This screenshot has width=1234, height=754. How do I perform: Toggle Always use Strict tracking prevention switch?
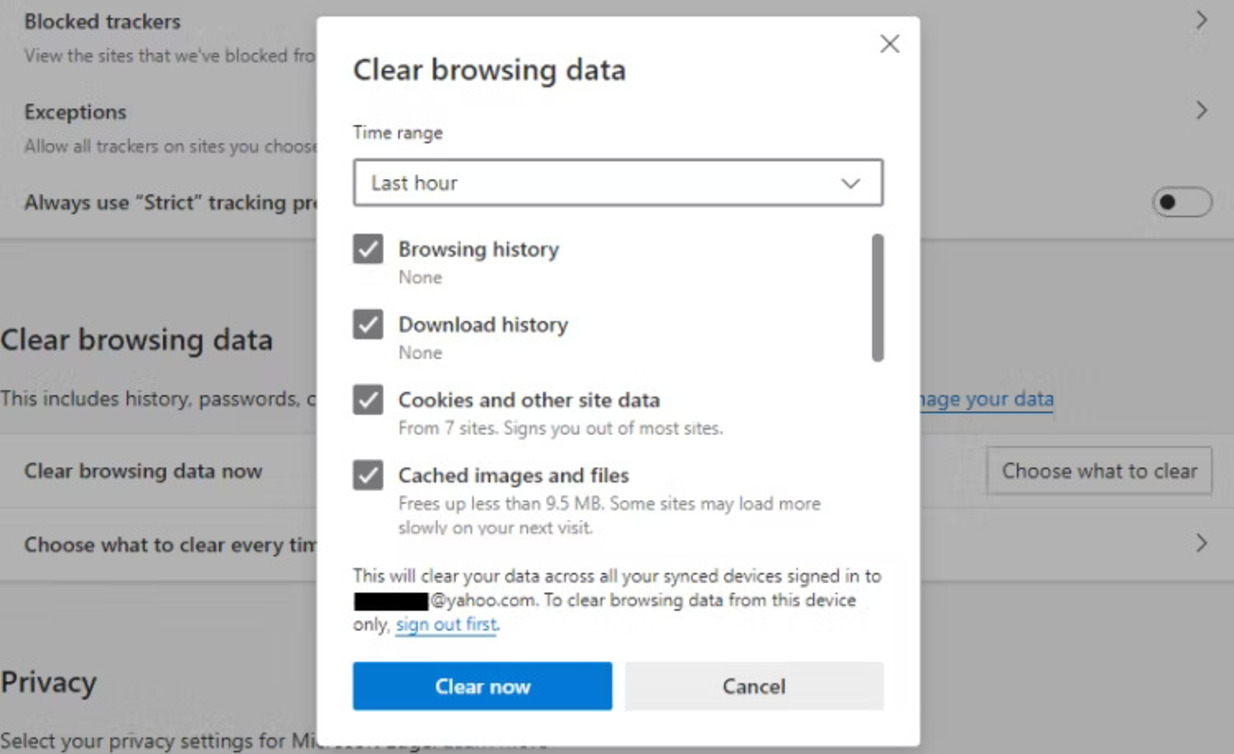click(1182, 202)
